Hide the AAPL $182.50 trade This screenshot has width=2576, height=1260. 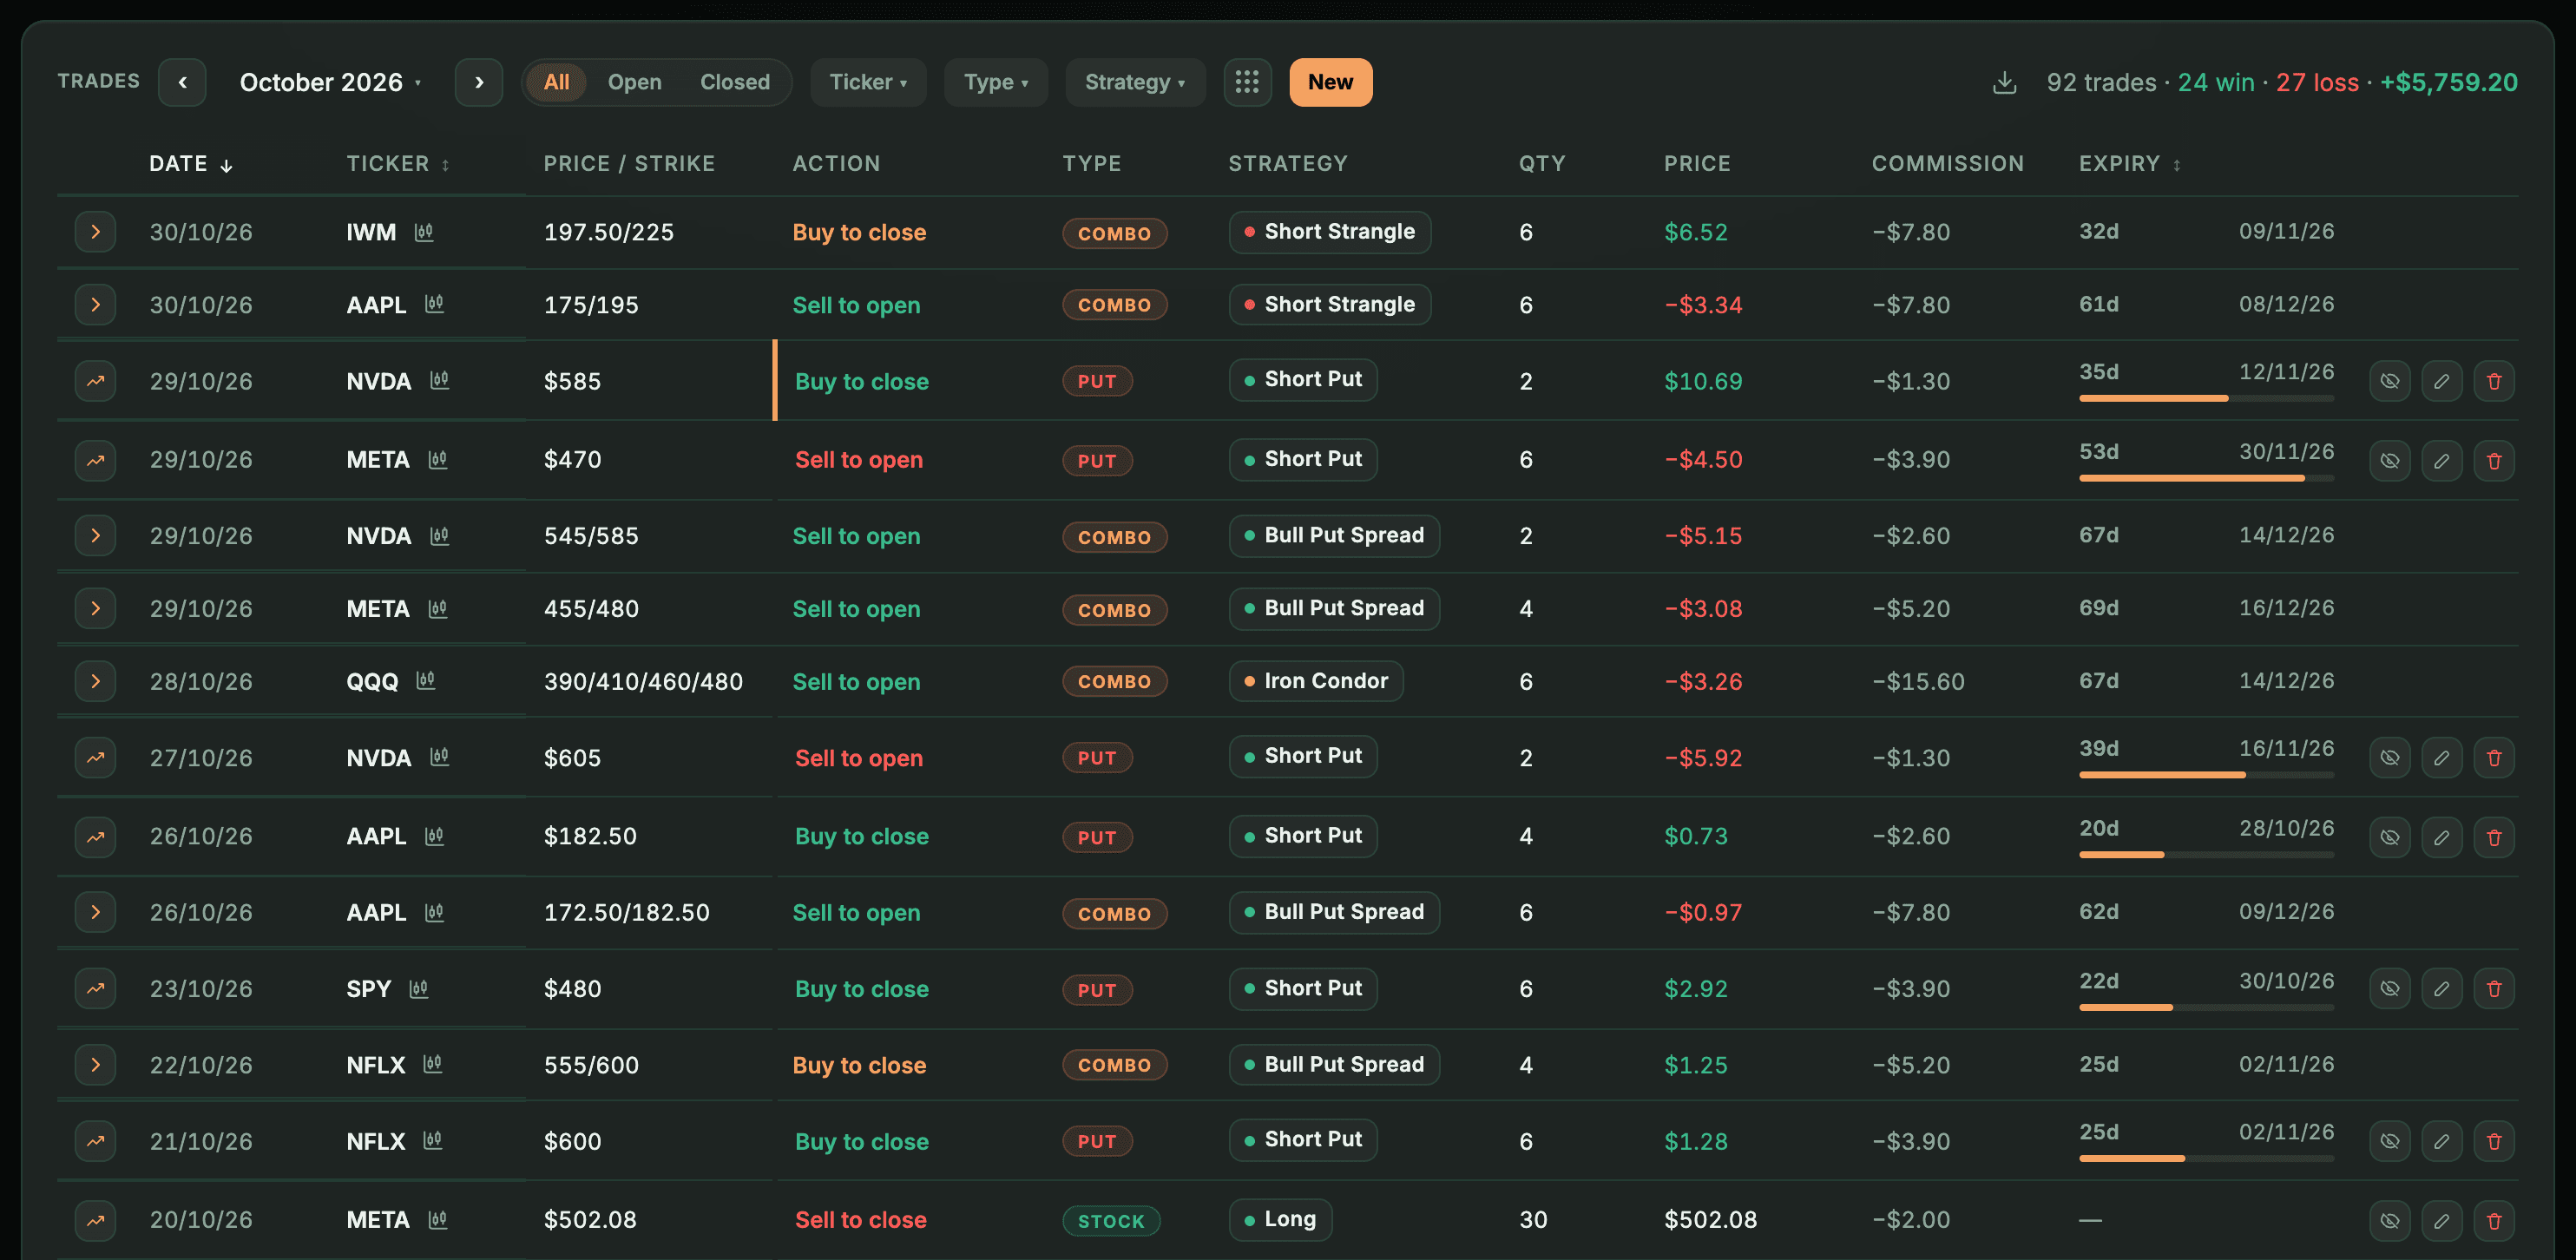pos(2389,837)
